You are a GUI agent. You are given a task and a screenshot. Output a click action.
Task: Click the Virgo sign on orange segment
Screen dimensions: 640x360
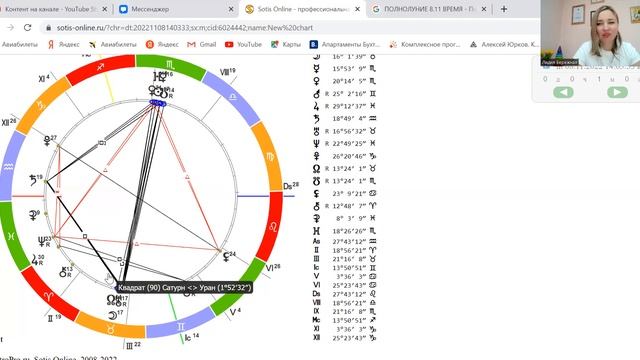(270, 157)
